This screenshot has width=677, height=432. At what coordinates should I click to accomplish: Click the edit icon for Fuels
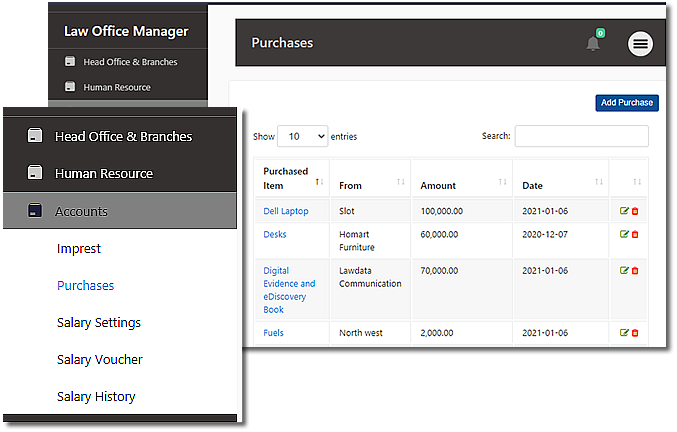[x=625, y=332]
